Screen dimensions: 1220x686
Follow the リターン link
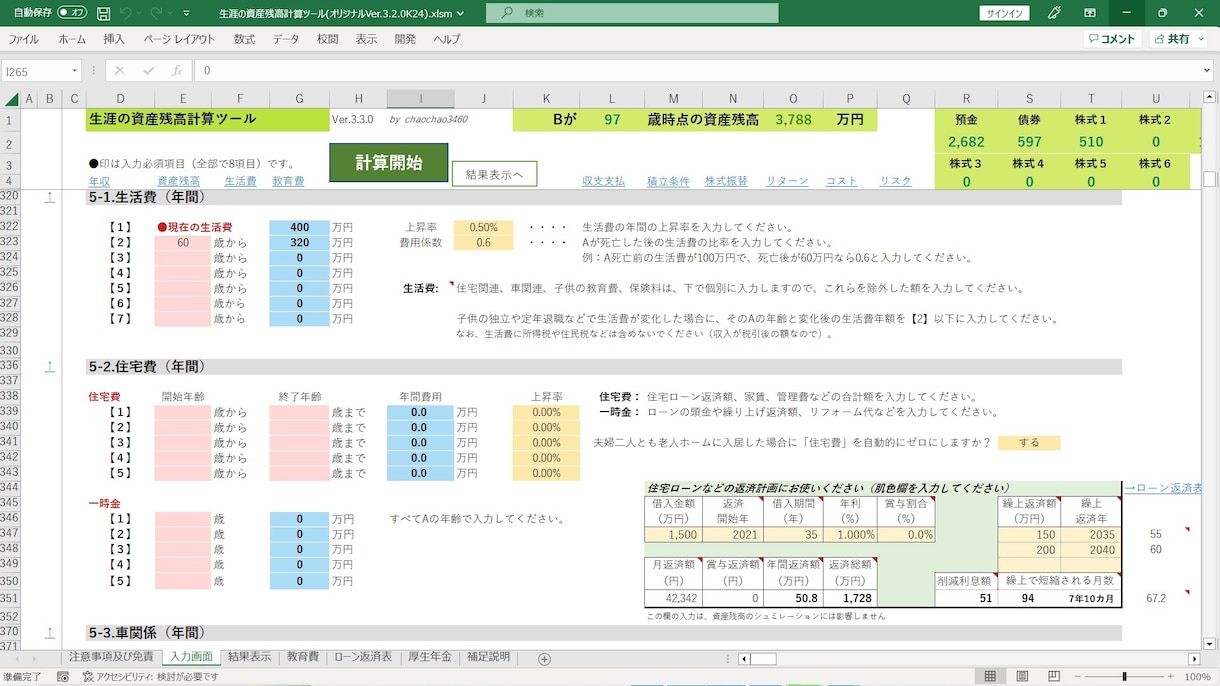(x=787, y=181)
